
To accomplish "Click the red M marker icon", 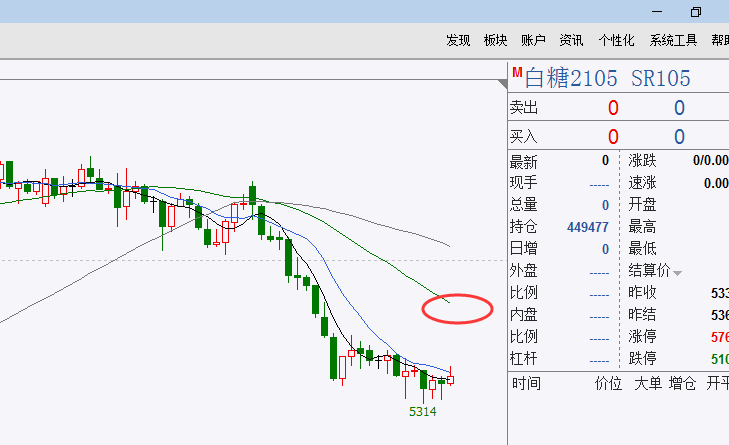I will click(517, 72).
